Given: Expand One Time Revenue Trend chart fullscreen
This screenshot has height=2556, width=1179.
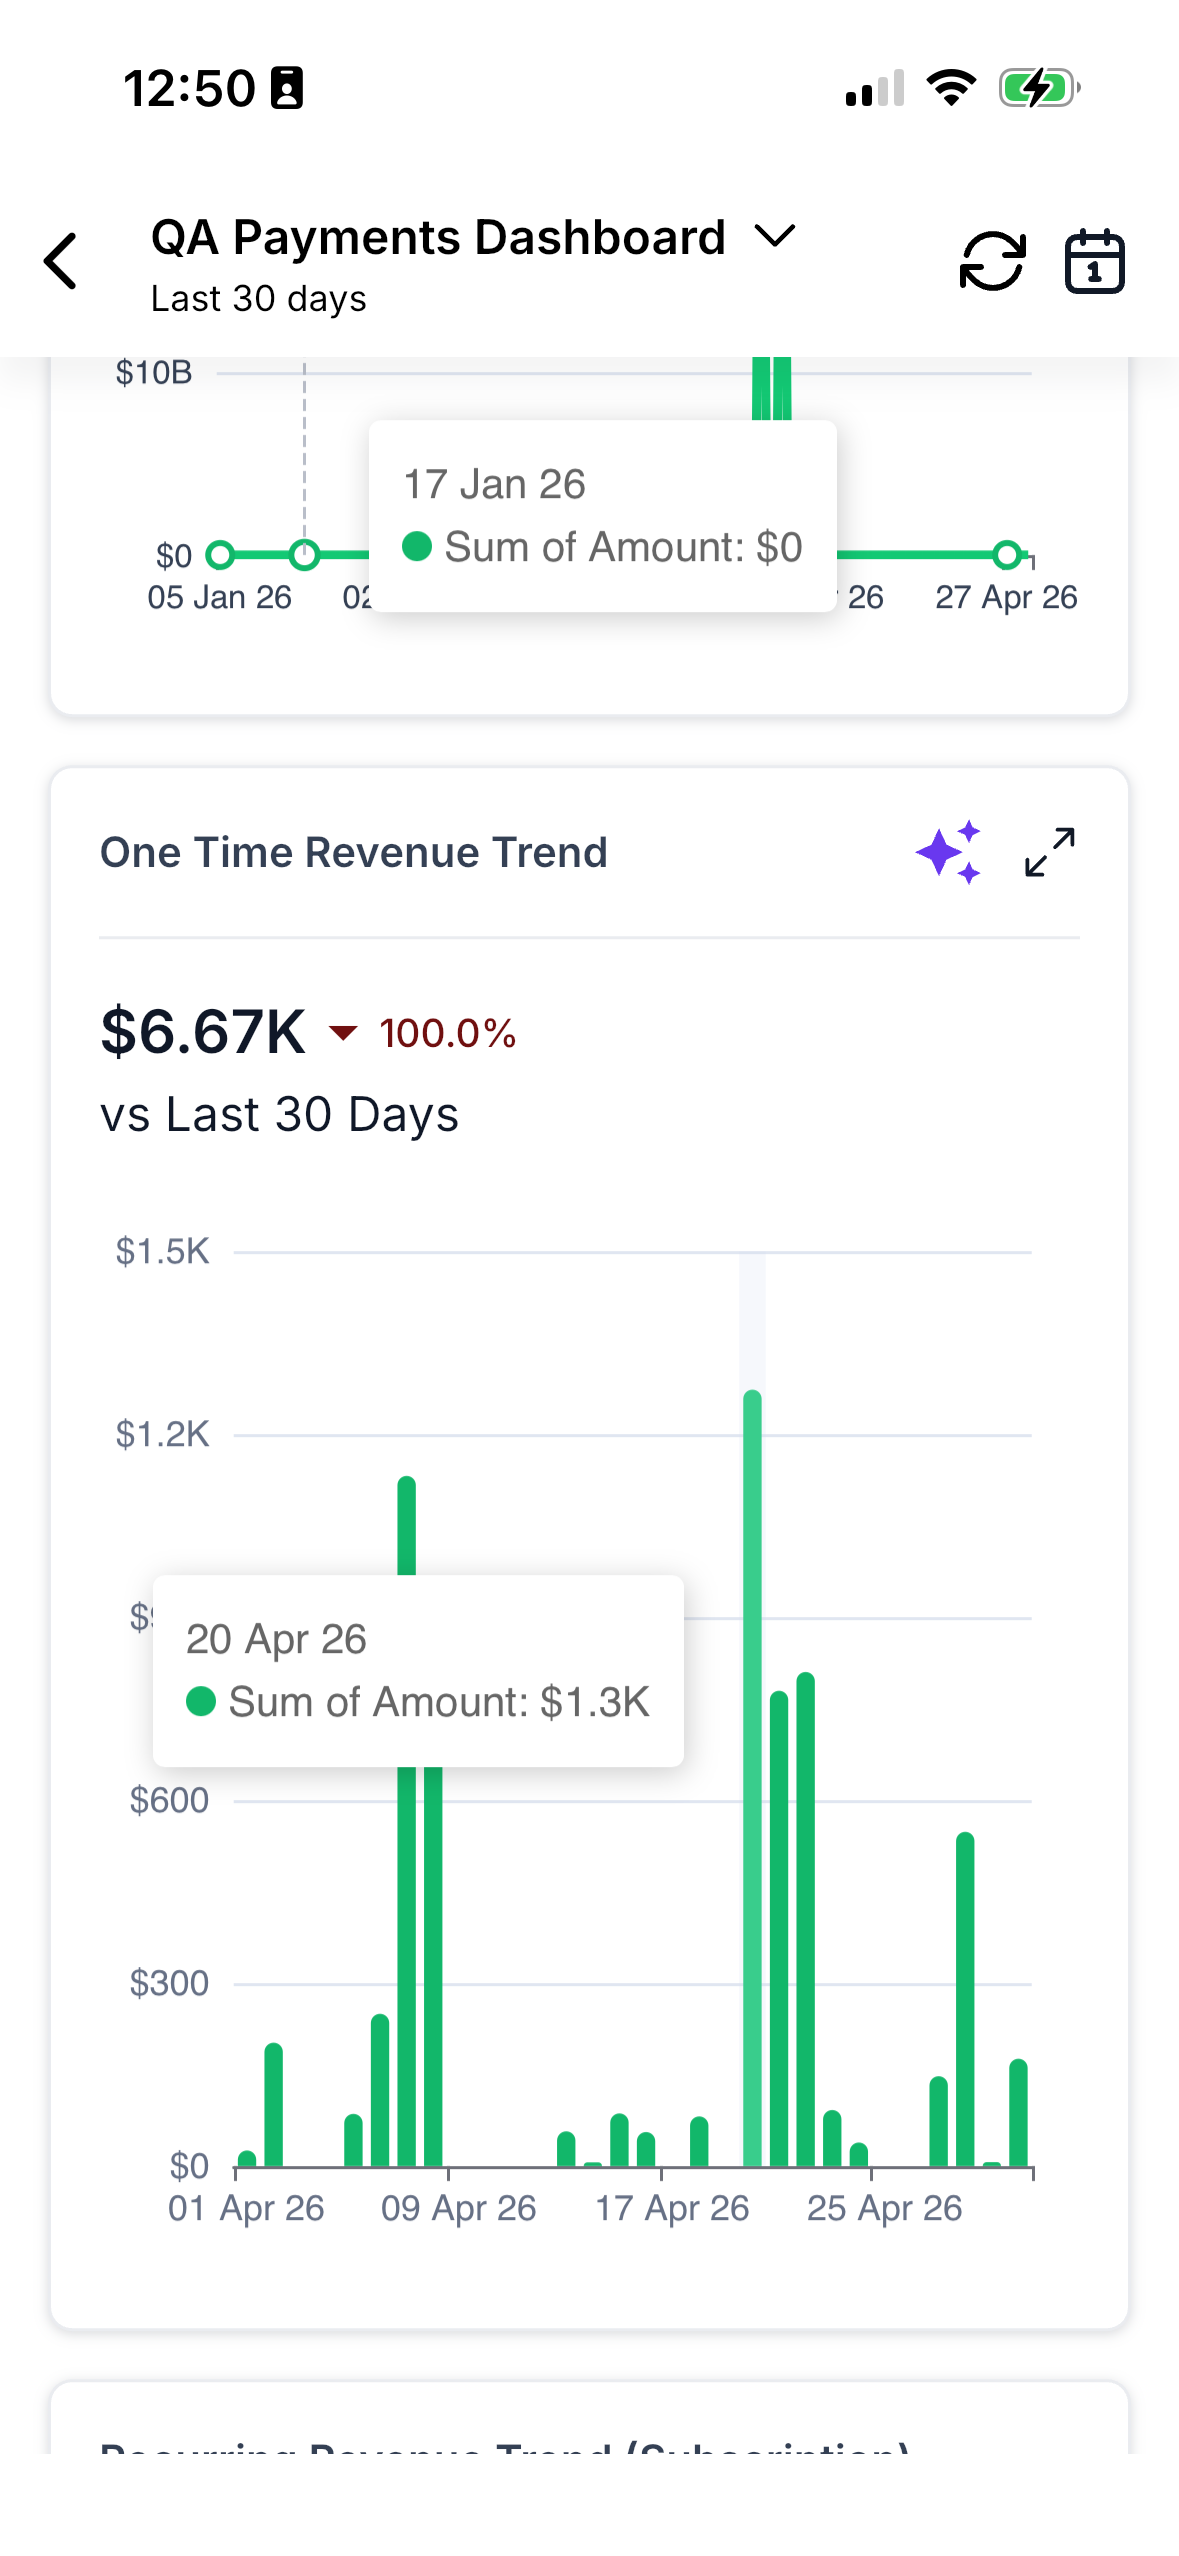Looking at the screenshot, I should 1050,852.
